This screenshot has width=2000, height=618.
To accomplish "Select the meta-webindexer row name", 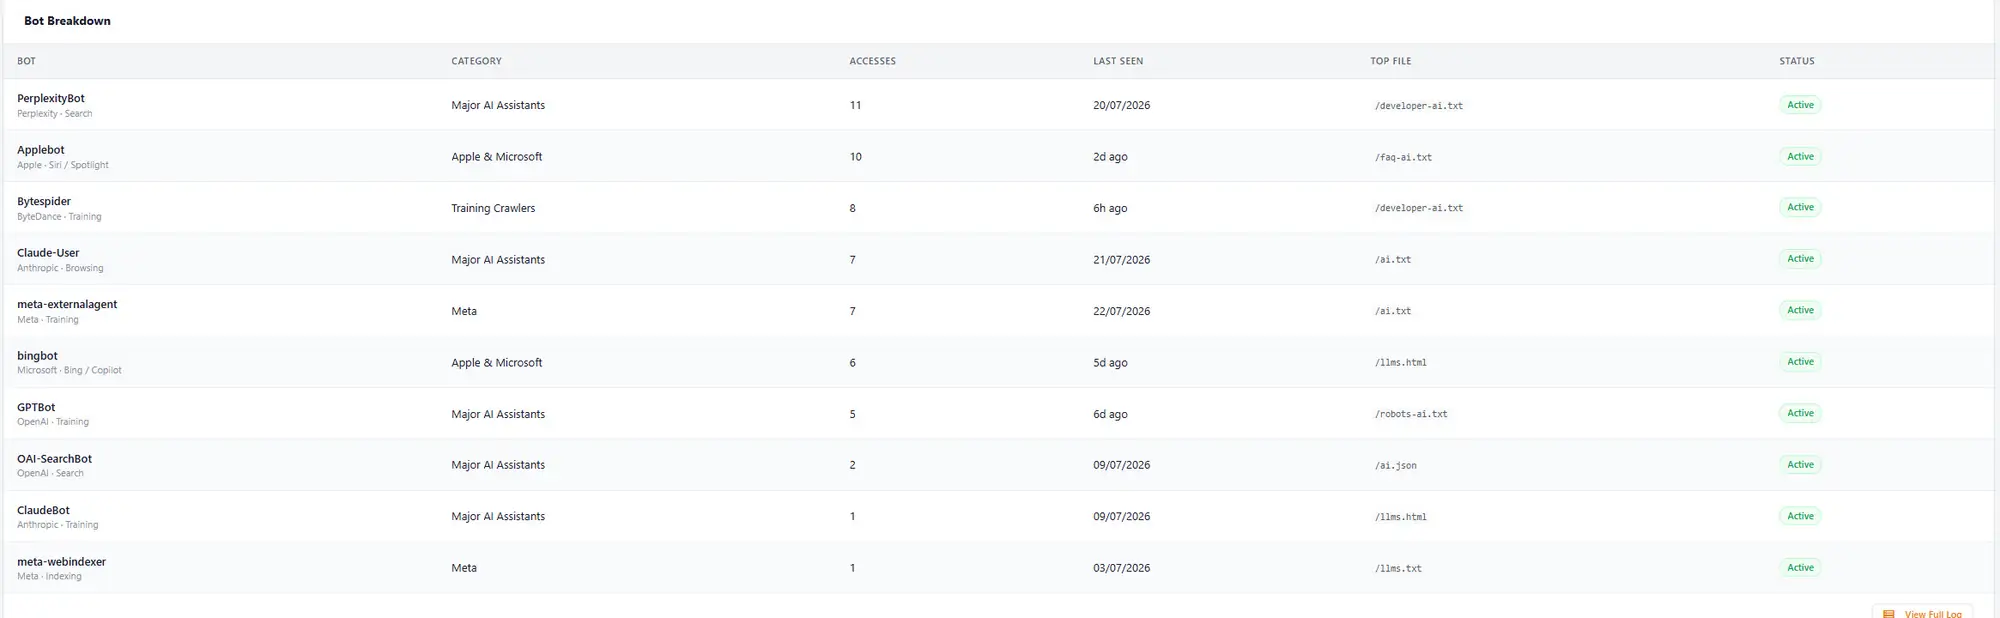I will click(61, 562).
